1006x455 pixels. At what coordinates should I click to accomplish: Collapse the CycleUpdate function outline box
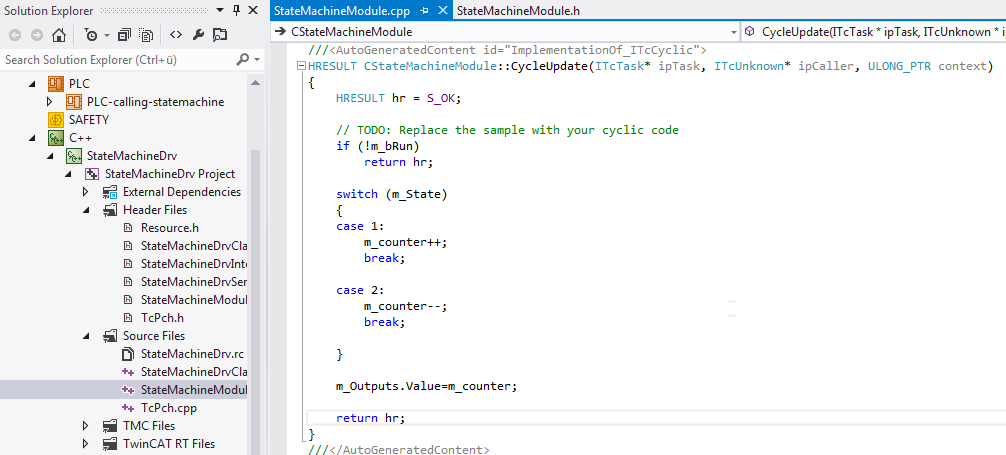[302, 66]
